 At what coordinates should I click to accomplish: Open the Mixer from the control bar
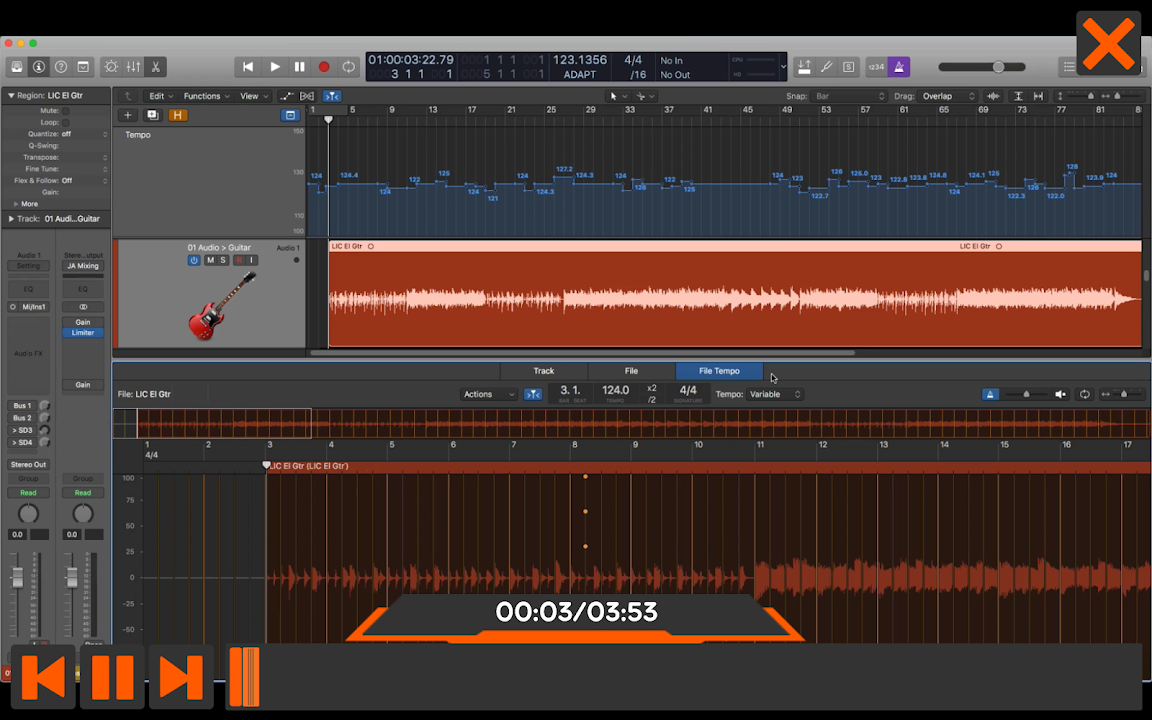[133, 67]
